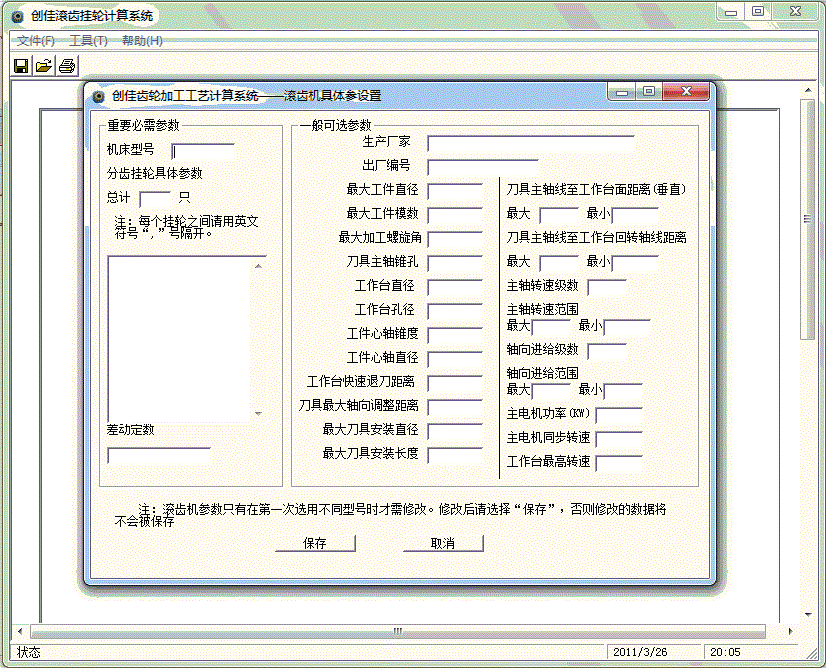The height and width of the screenshot is (668, 826).
Task: Click the 保存 button to save parameters
Action: click(314, 542)
